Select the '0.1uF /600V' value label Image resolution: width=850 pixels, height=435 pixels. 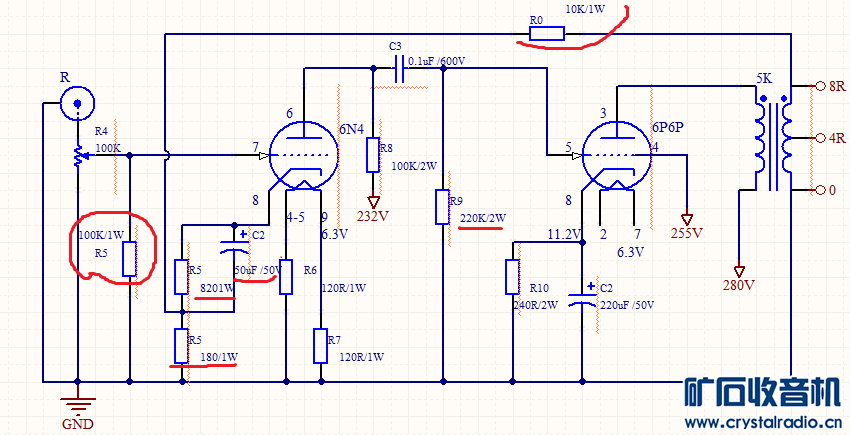click(x=436, y=61)
